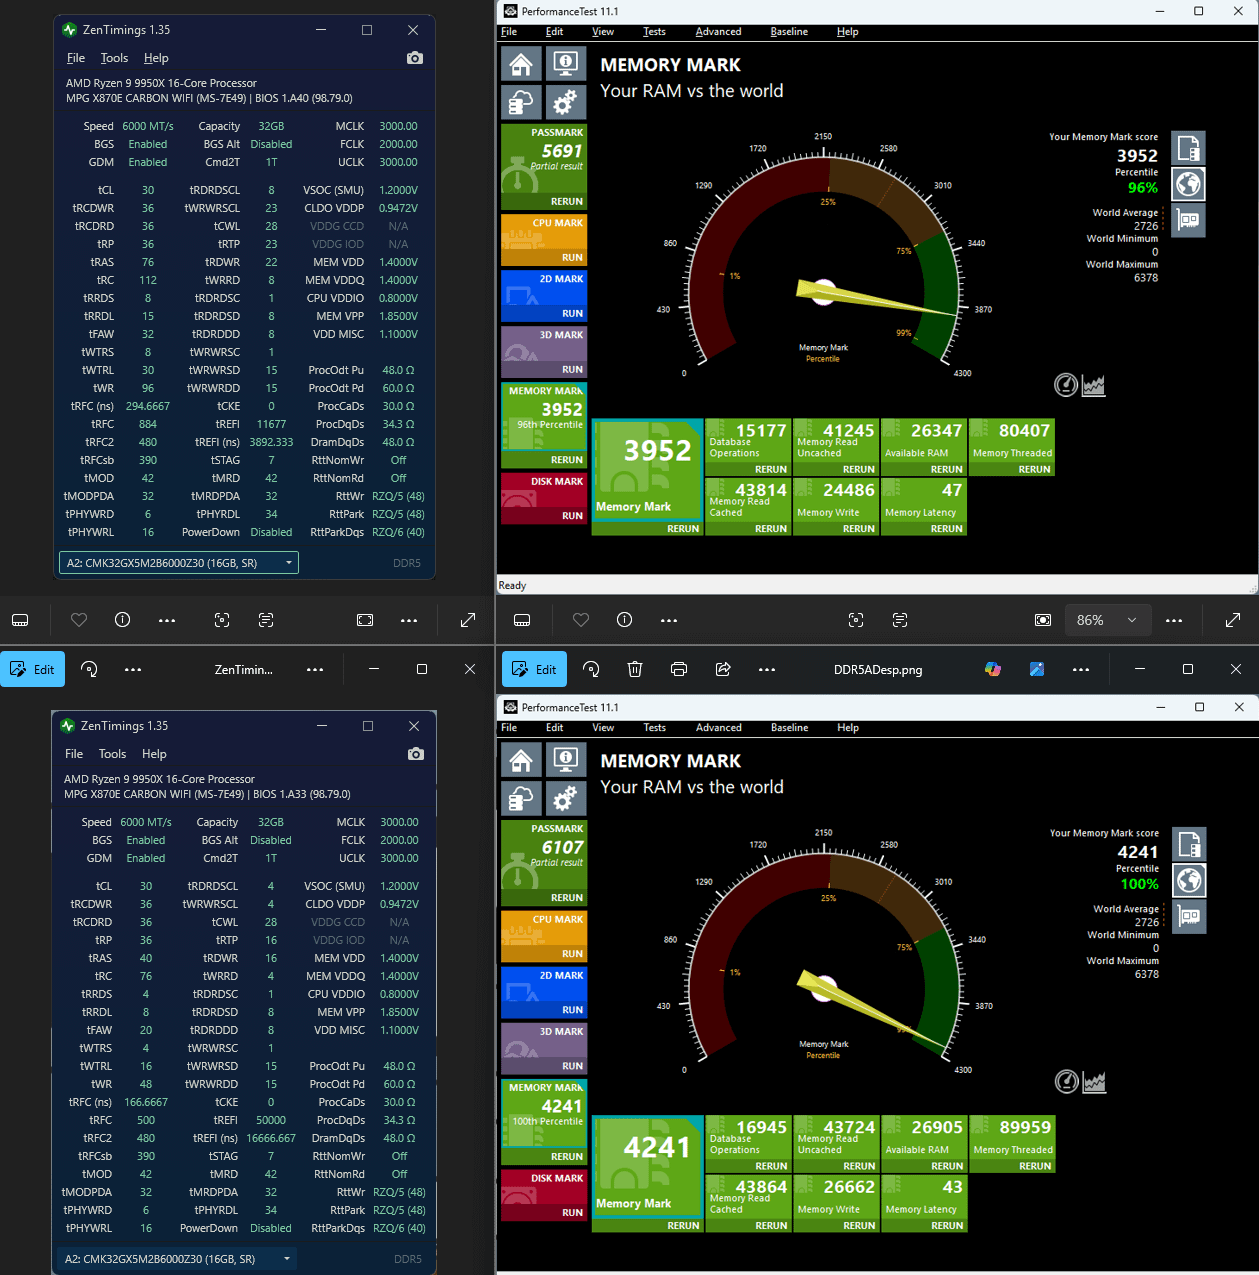Open the 86% zoom dropdown
Viewport: 1259px width, 1275px height.
pos(1108,620)
